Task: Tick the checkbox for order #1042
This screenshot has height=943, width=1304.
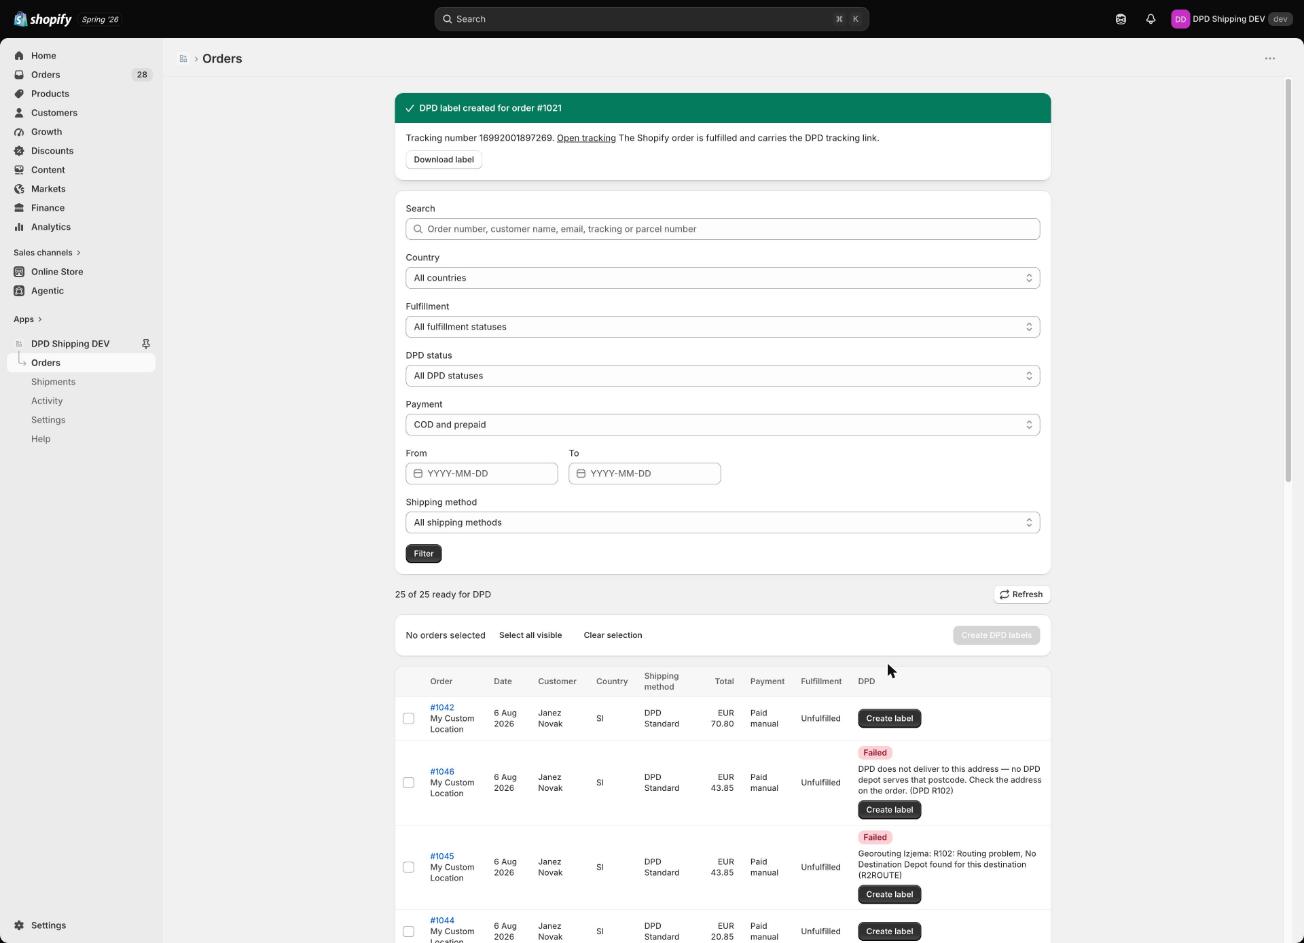Action: point(408,719)
